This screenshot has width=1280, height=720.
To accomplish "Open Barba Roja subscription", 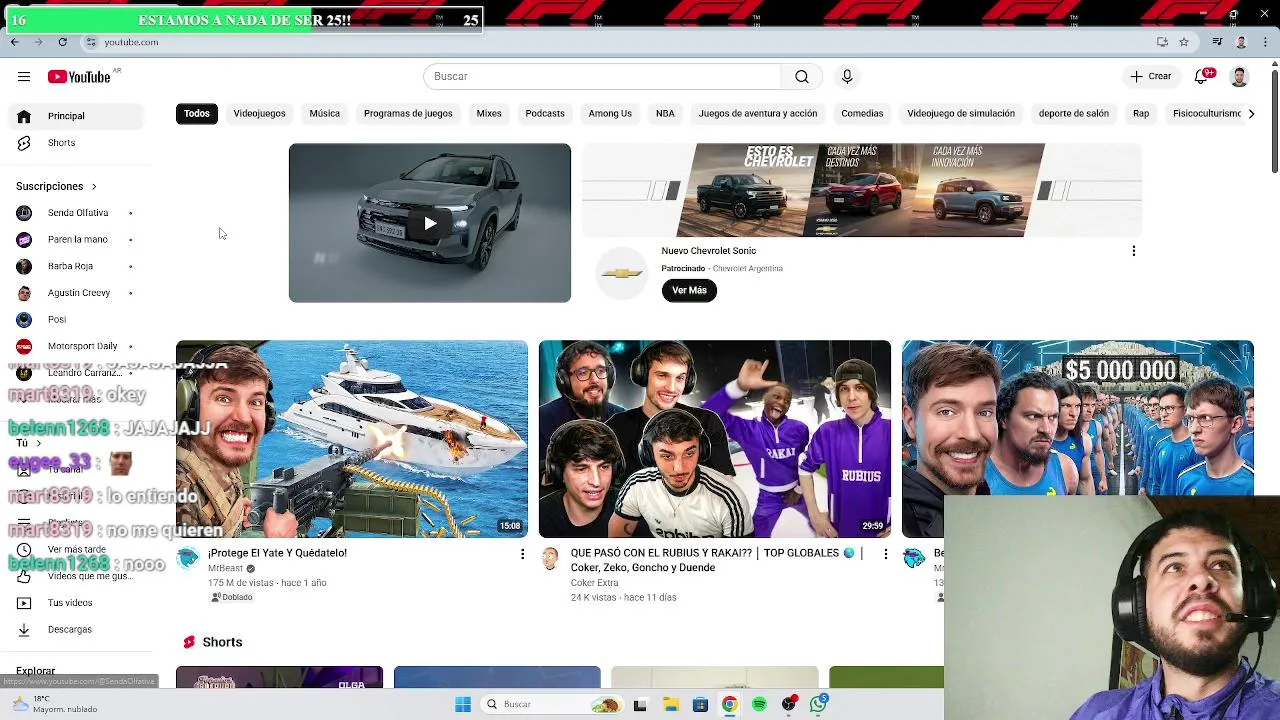I will click(x=78, y=266).
